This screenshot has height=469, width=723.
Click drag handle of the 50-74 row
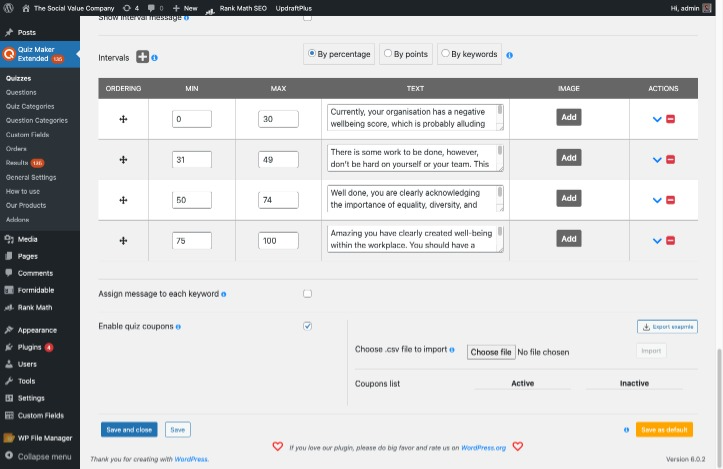tap(123, 200)
